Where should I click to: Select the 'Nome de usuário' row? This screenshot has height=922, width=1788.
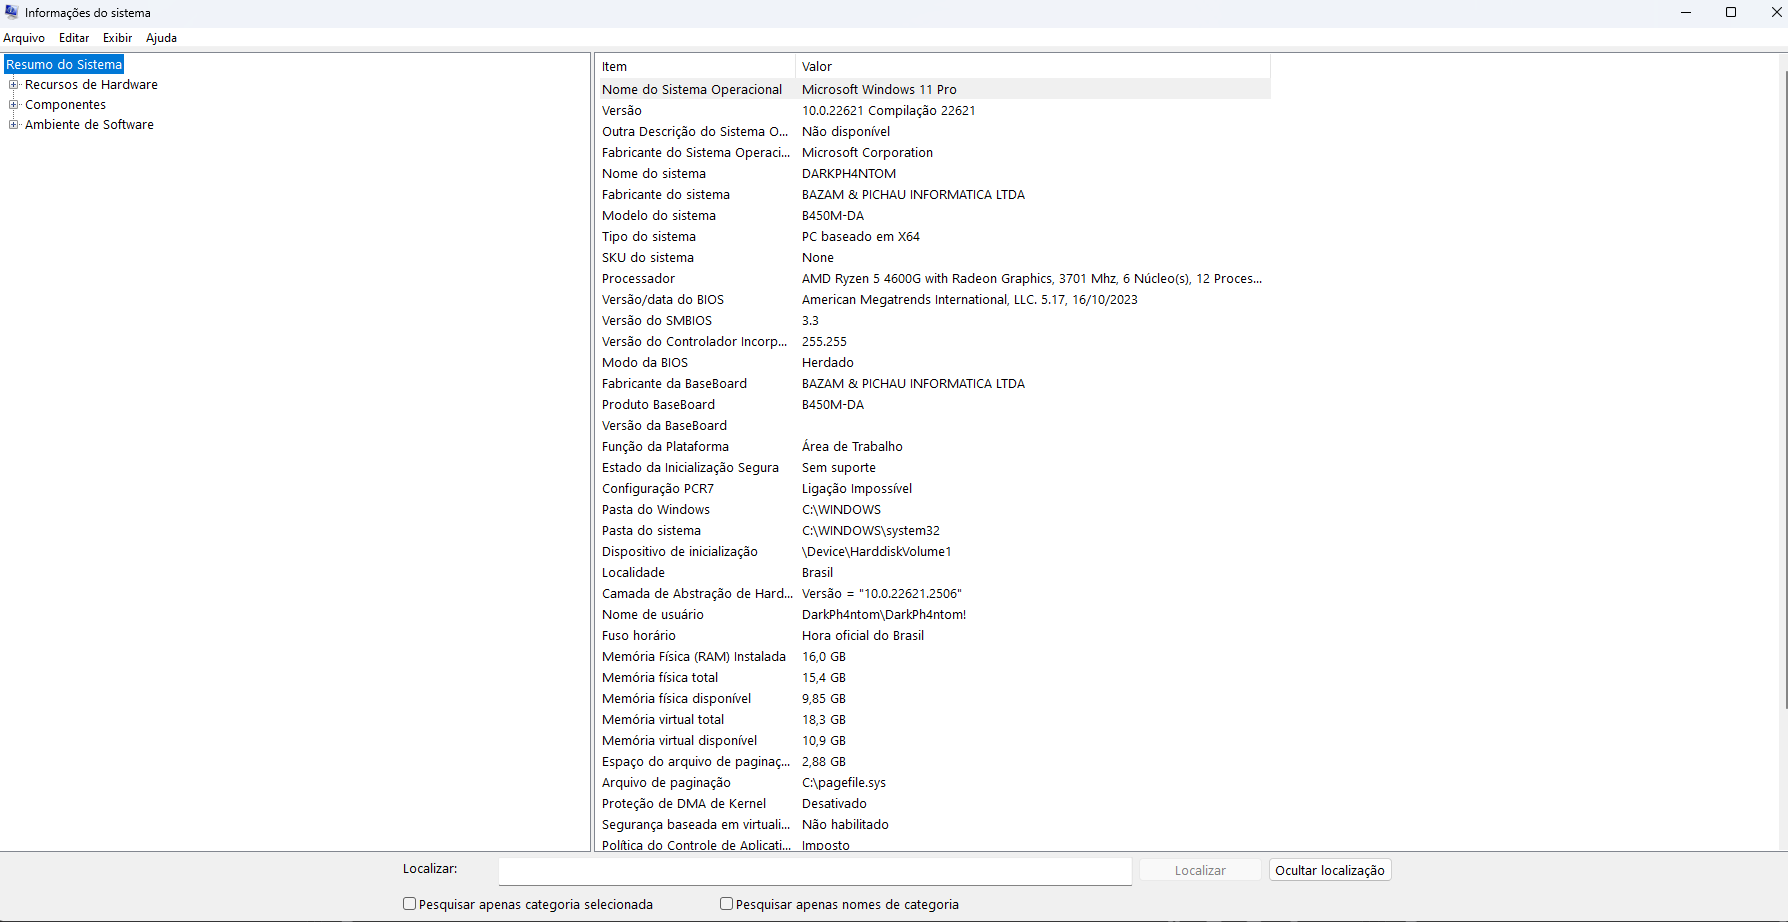coord(934,615)
